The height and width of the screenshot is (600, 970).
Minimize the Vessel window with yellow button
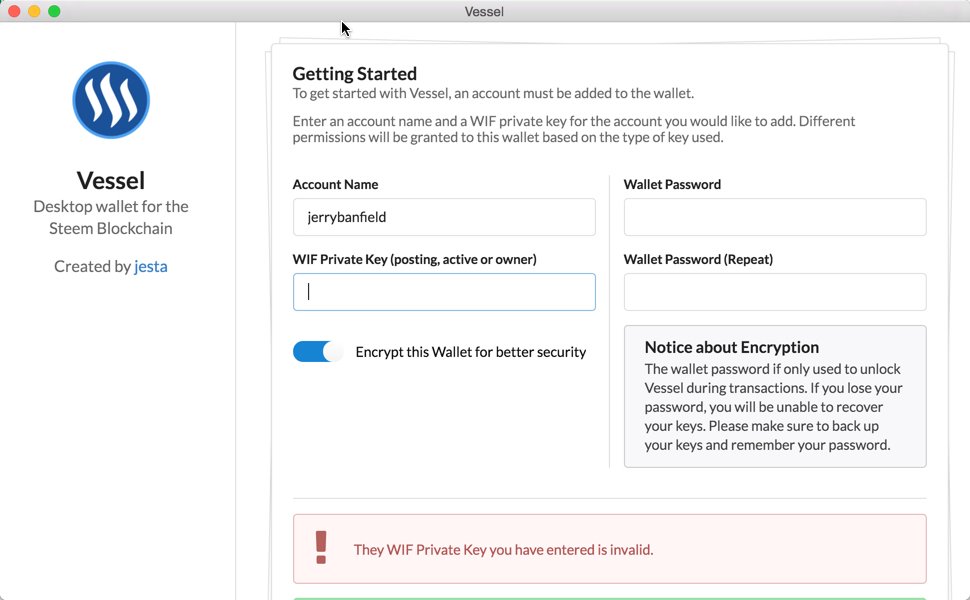click(34, 11)
